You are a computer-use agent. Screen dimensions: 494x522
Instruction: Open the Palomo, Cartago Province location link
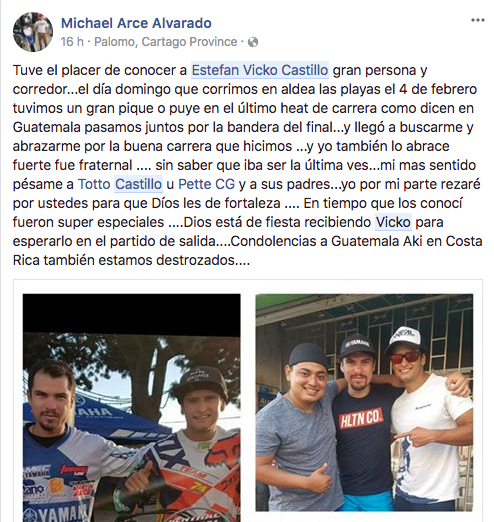click(165, 42)
